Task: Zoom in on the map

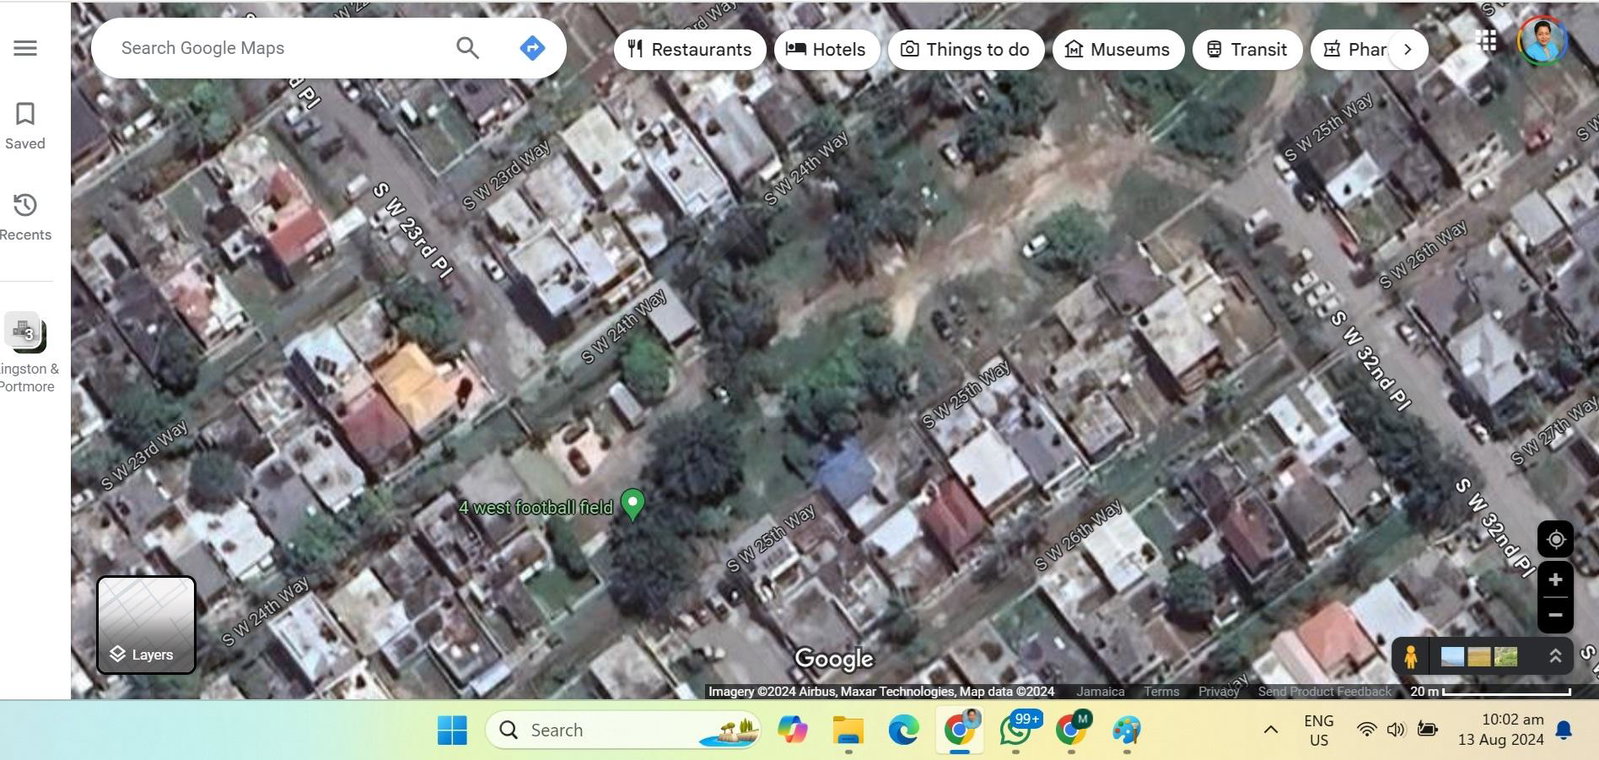Action: [1555, 580]
